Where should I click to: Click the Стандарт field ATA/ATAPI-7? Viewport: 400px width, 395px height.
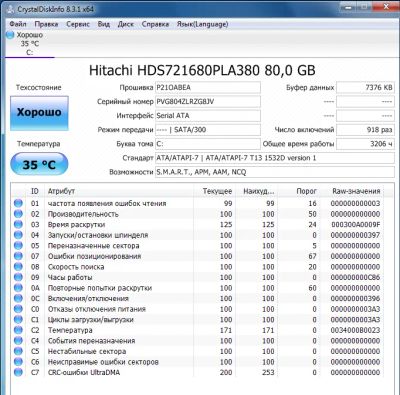[x=275, y=158]
